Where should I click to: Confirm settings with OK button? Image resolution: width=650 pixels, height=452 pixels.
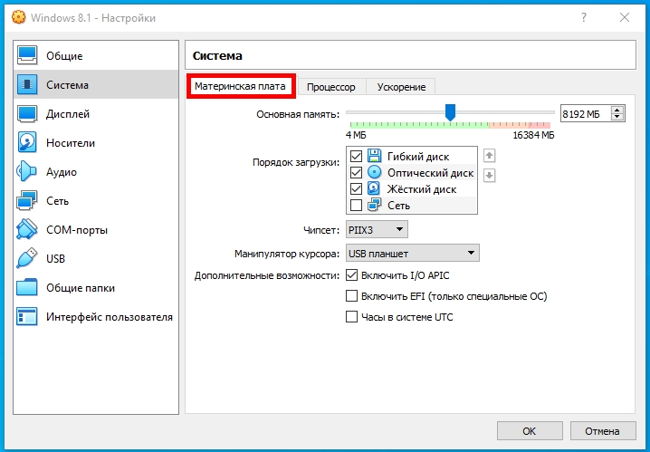(530, 431)
